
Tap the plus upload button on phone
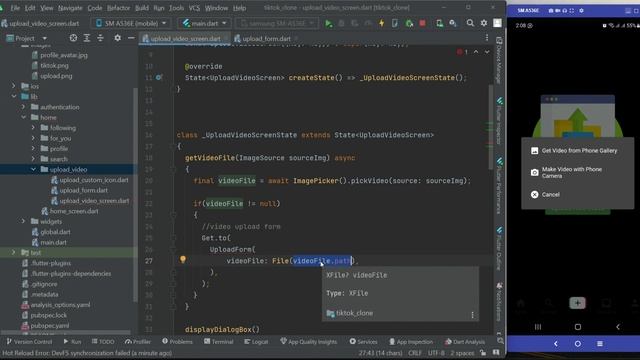(577, 303)
